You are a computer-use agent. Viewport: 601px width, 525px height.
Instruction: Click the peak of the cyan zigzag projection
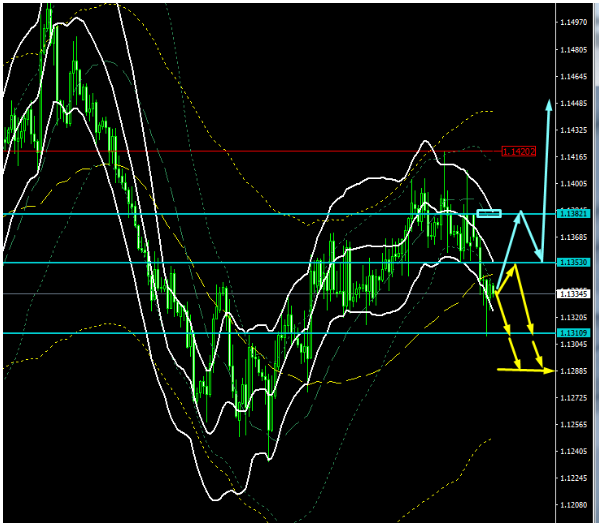click(x=521, y=212)
